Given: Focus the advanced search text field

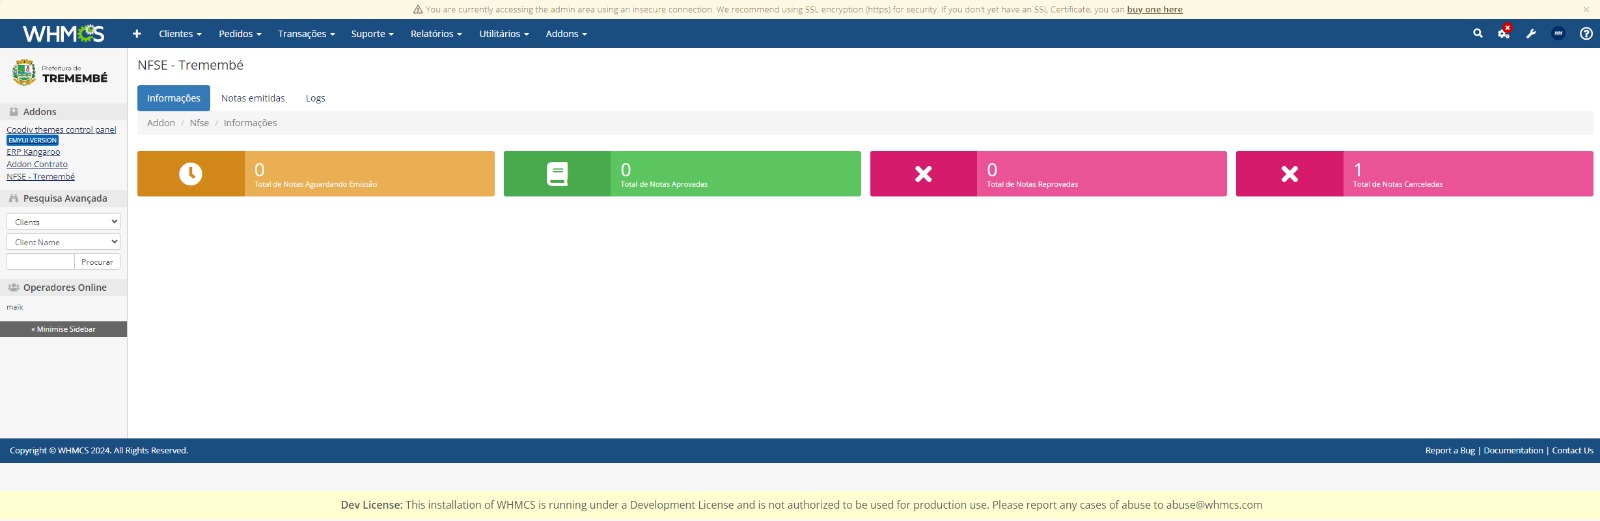Looking at the screenshot, I should pos(40,262).
